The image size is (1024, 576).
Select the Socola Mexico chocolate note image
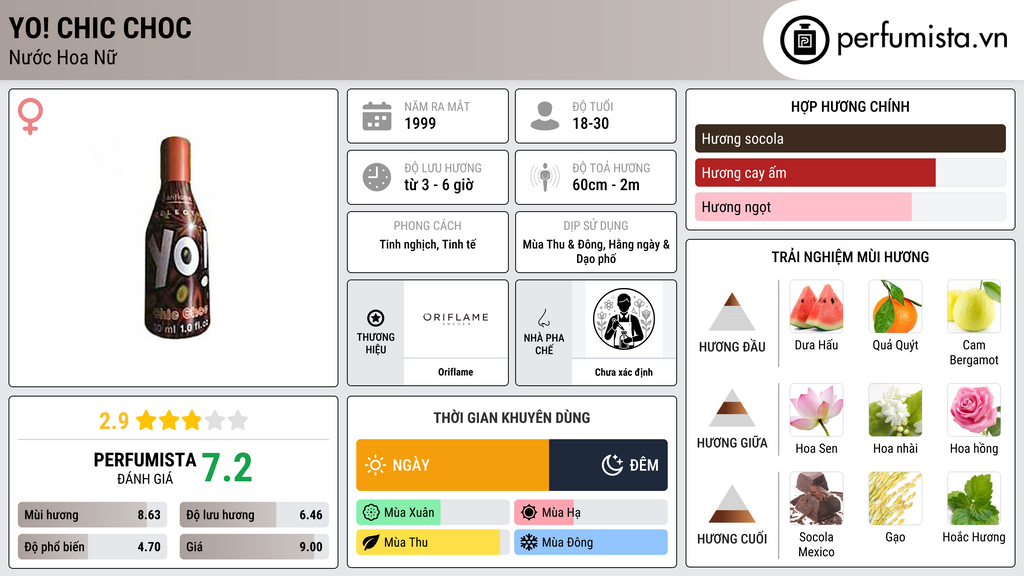pyautogui.click(x=816, y=498)
